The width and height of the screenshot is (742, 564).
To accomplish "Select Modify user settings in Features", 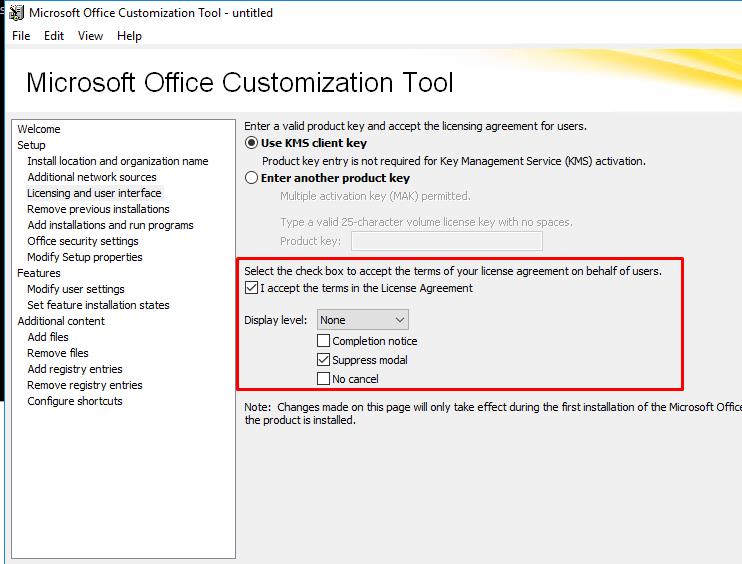I will click(75, 289).
